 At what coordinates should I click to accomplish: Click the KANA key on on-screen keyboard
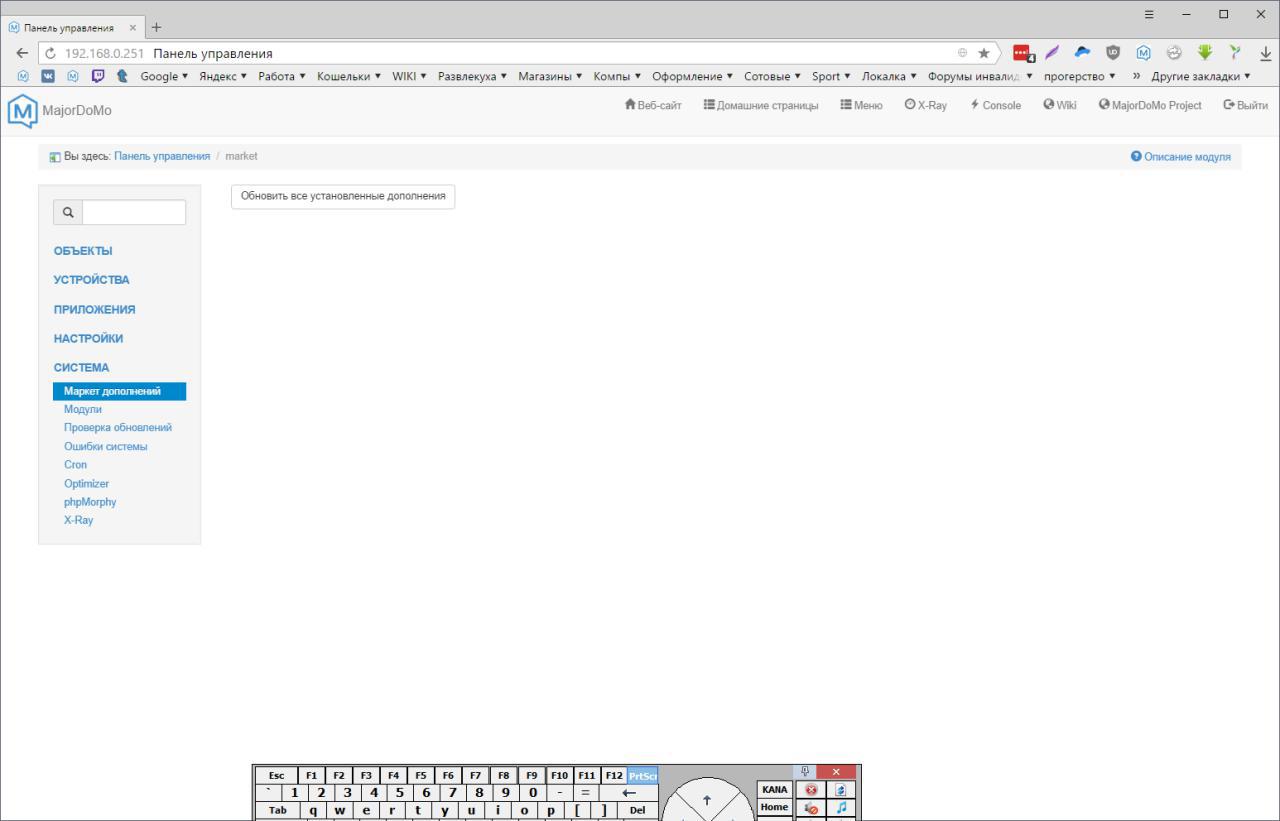pos(775,789)
